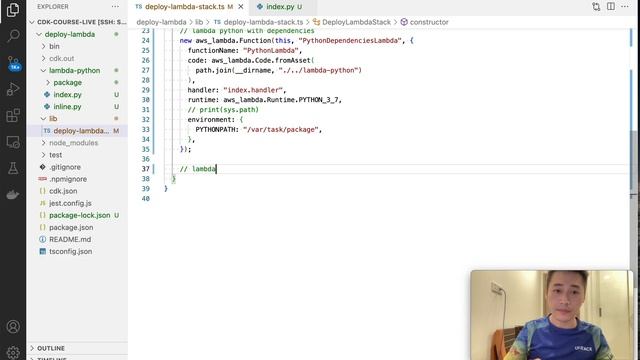Viewport: 640px width, 360px height.
Task: Click deploy-lambda breadcrumb
Action: click(x=161, y=22)
